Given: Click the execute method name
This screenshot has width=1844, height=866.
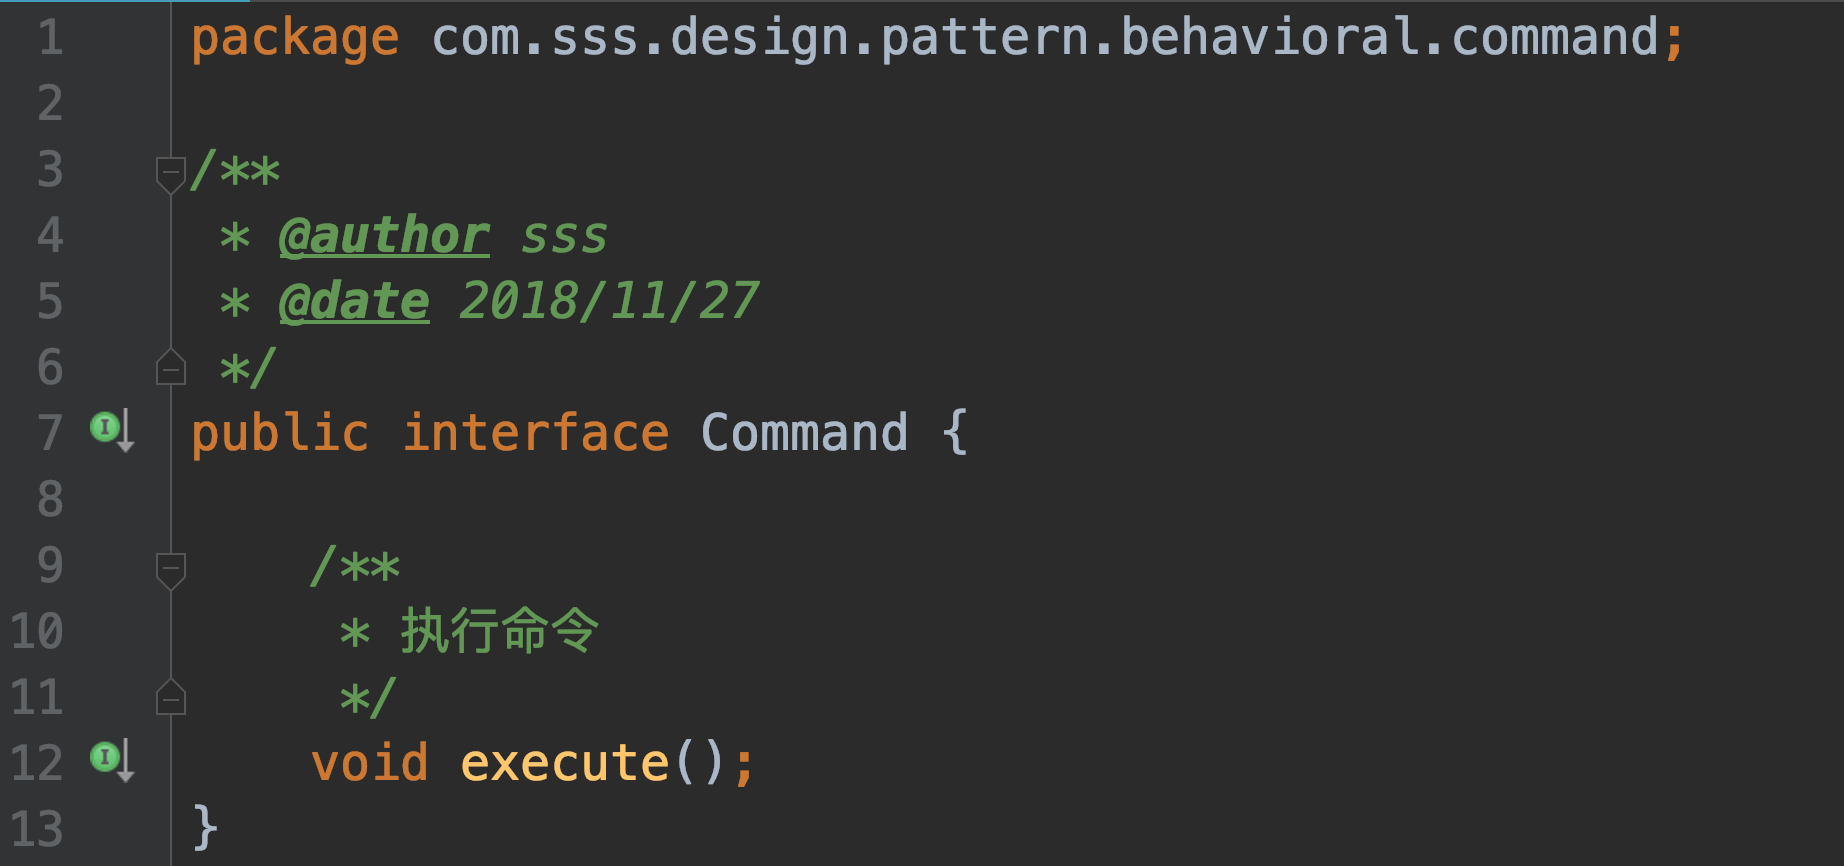Looking at the screenshot, I should [564, 763].
